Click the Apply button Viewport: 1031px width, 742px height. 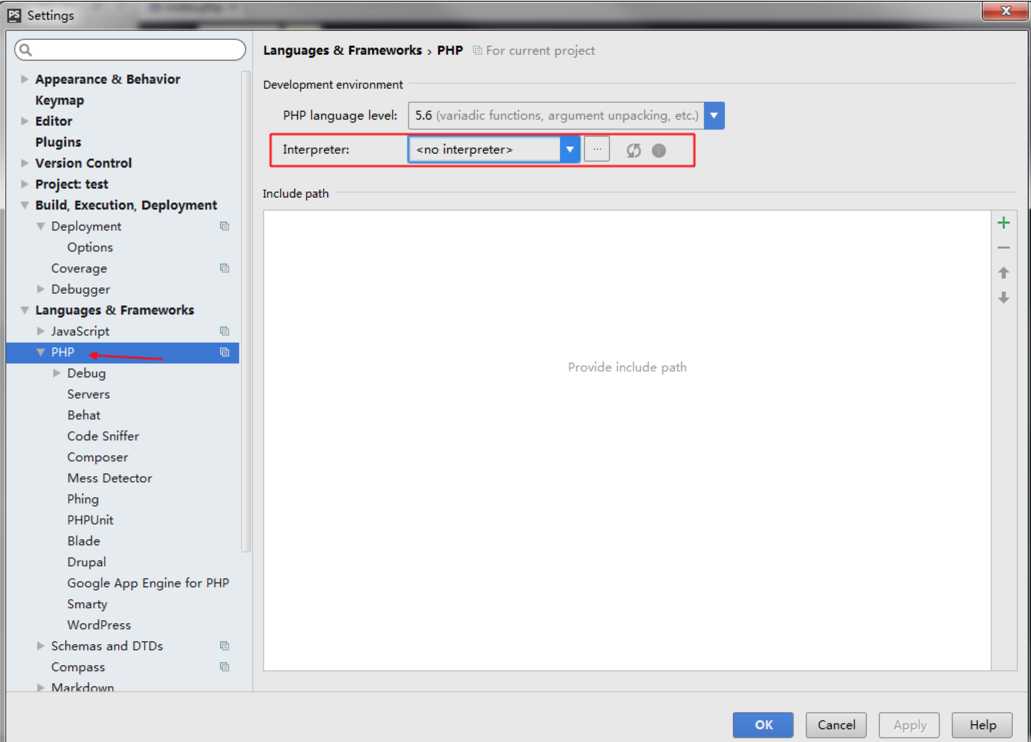(909, 725)
